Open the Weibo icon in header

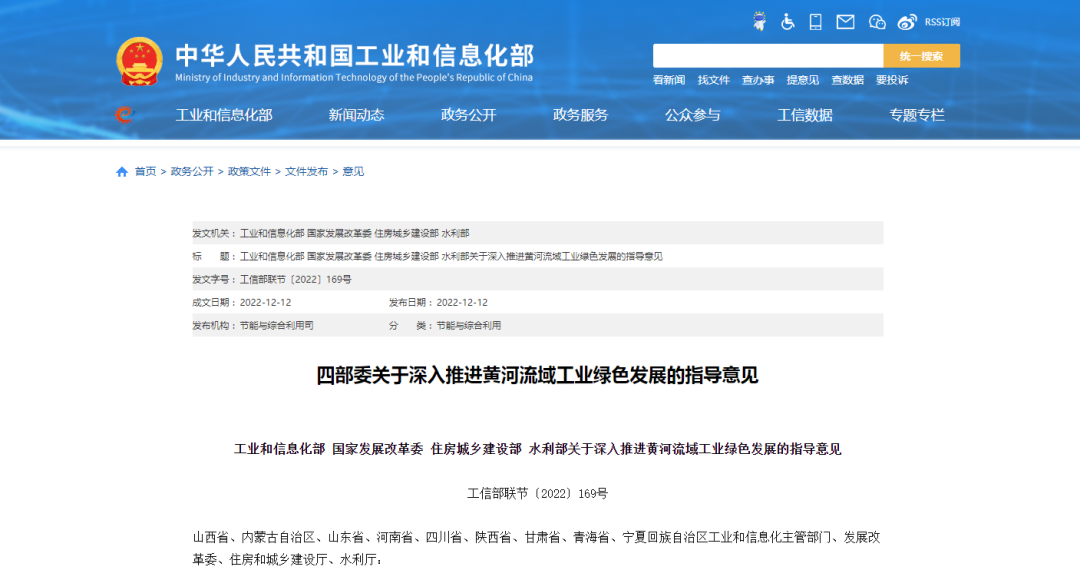click(907, 22)
